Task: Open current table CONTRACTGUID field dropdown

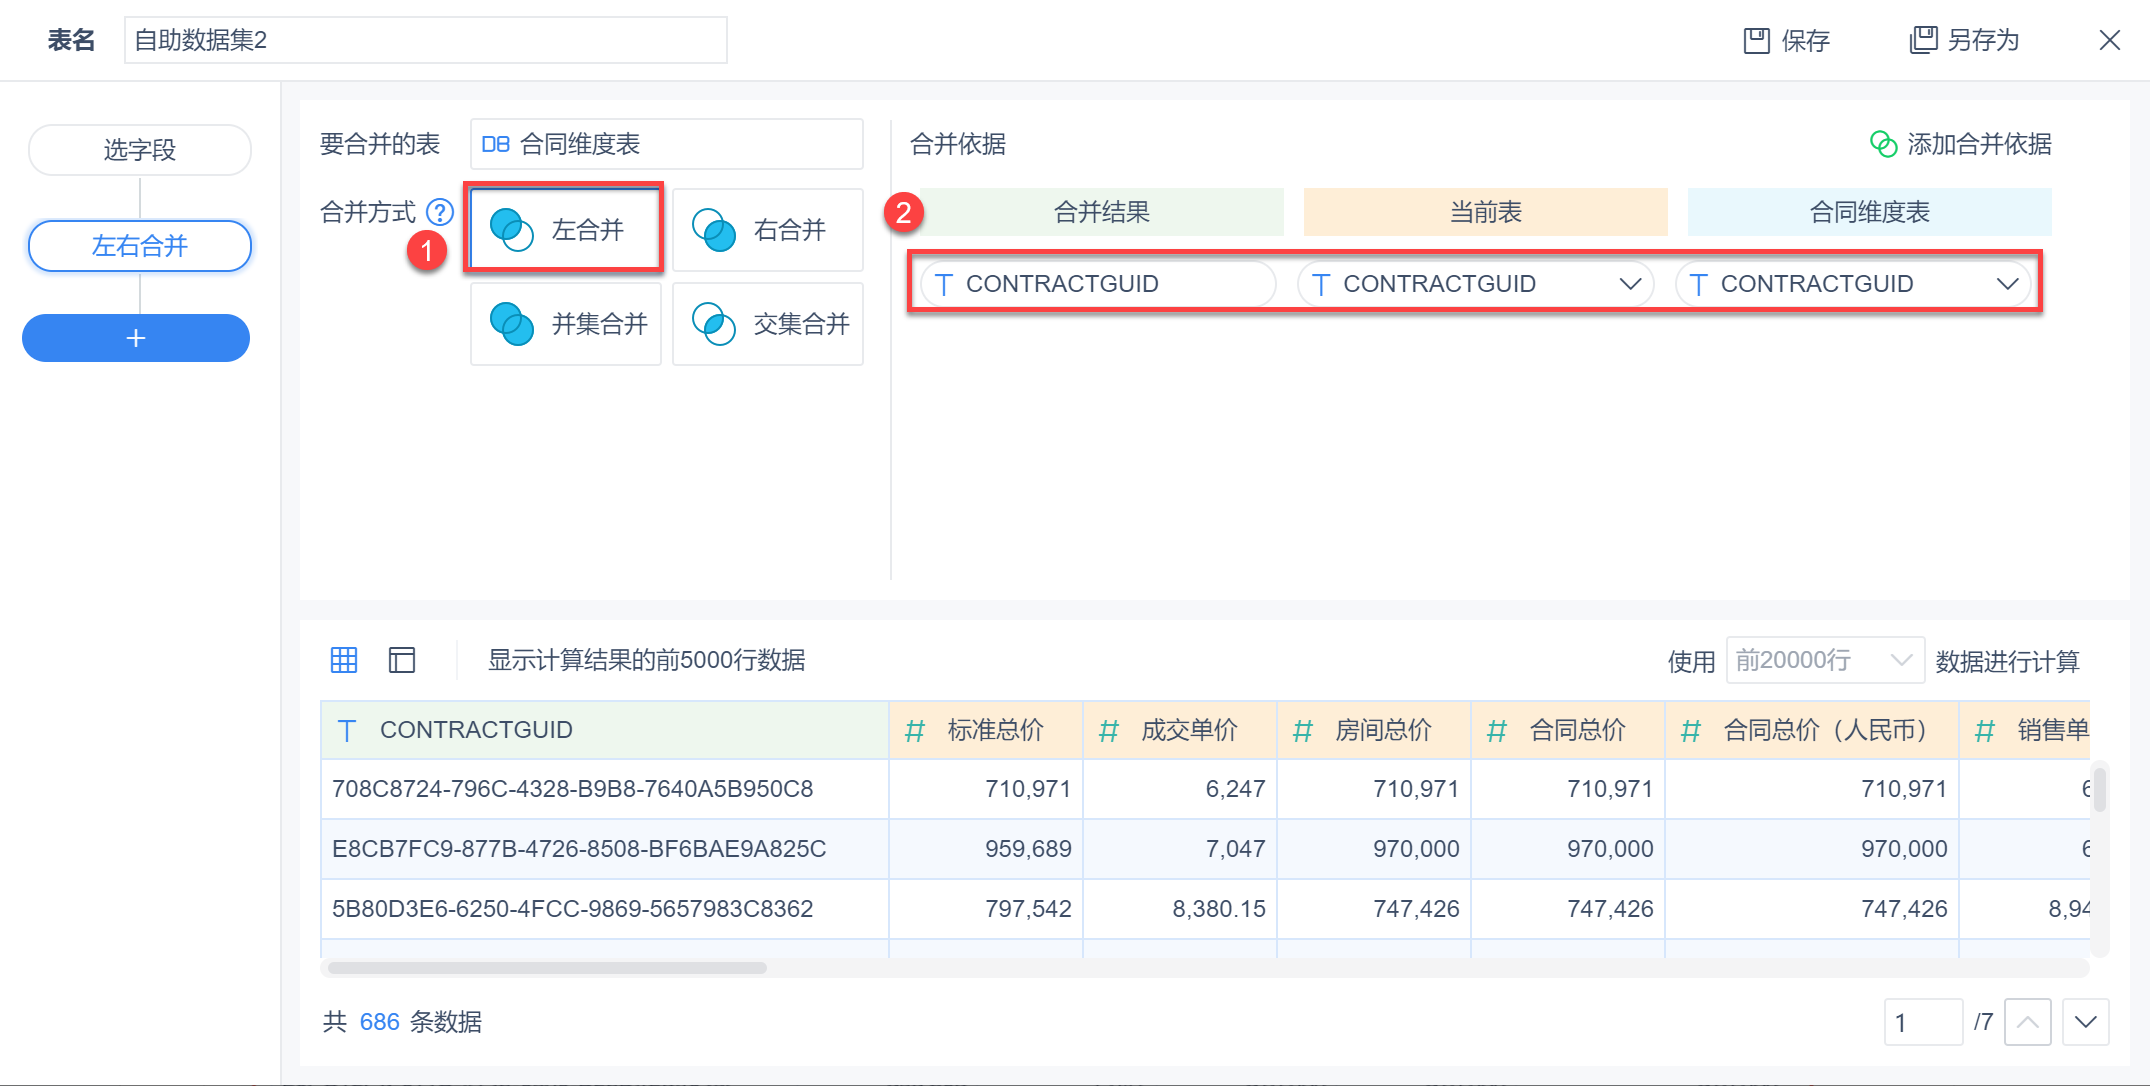Action: 1630,284
